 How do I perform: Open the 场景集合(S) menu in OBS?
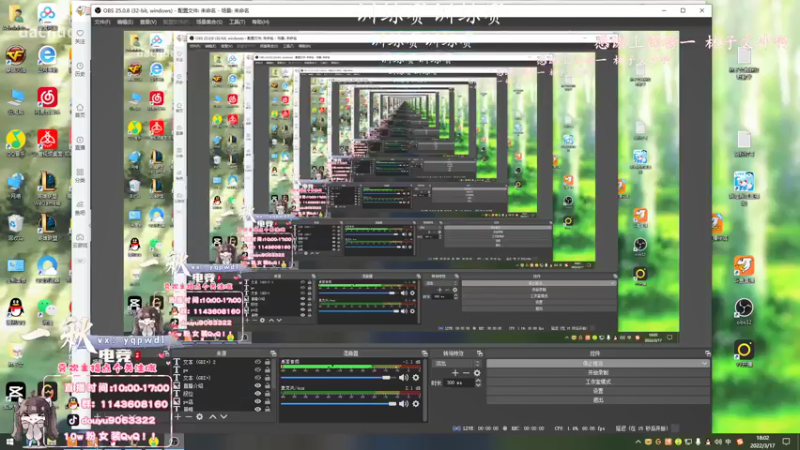(x=209, y=22)
